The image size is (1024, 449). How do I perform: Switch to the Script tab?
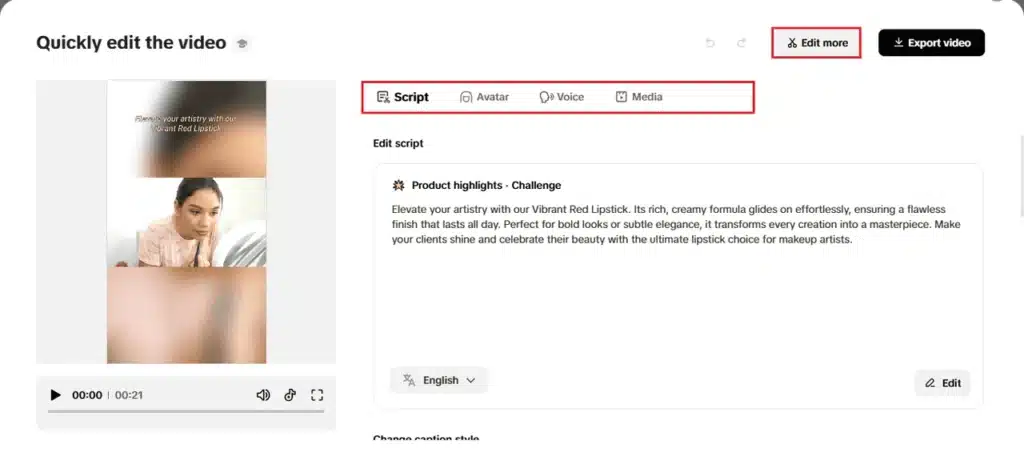point(402,97)
